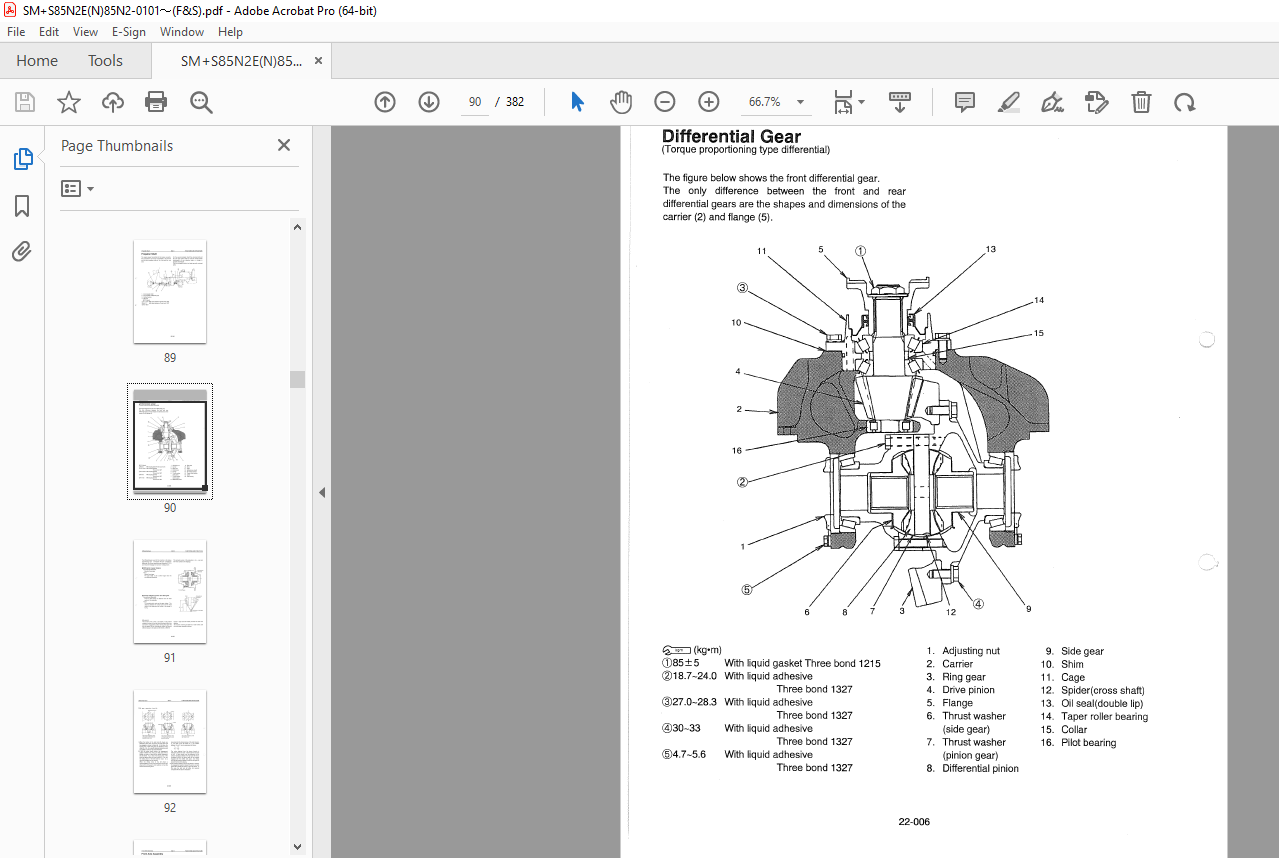Open the View menu

85,32
